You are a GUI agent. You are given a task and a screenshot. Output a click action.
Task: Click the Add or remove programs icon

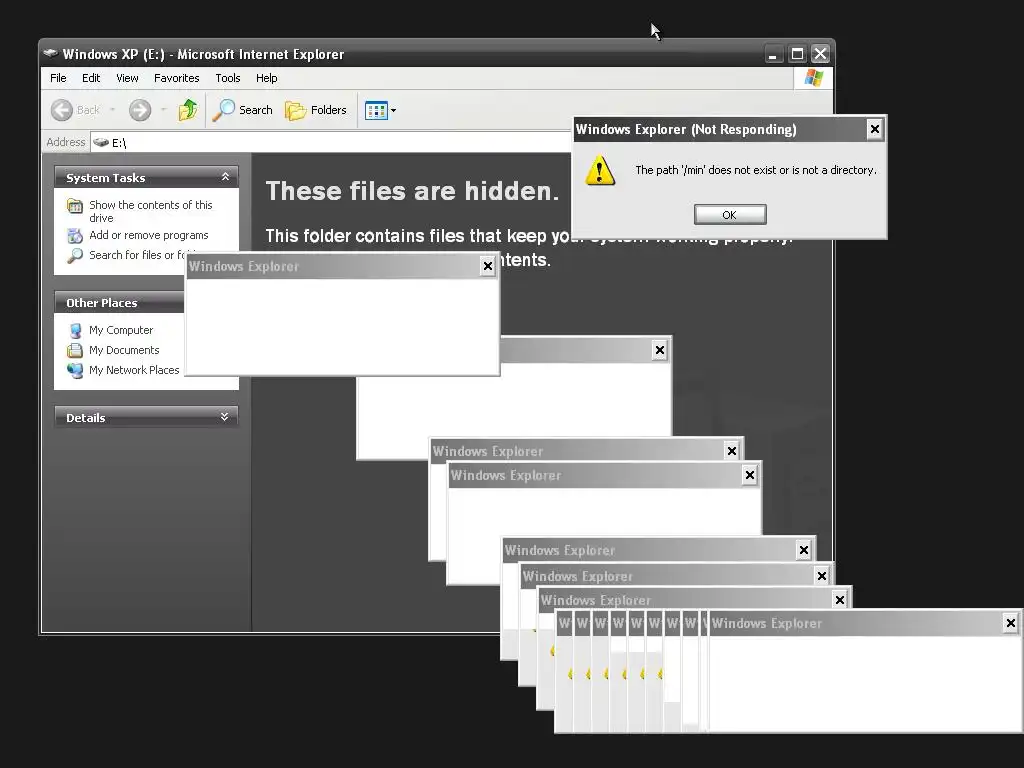(x=75, y=235)
